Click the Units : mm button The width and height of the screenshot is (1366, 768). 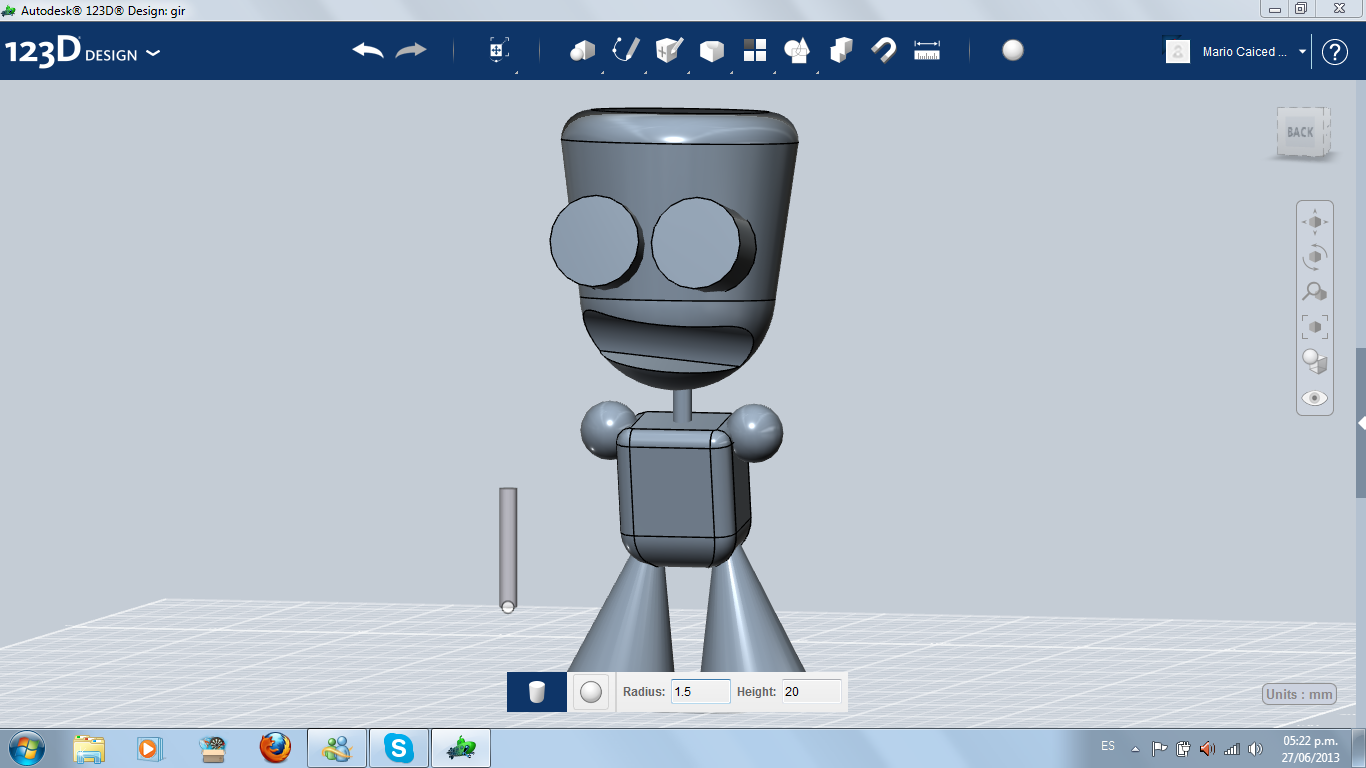point(1300,695)
